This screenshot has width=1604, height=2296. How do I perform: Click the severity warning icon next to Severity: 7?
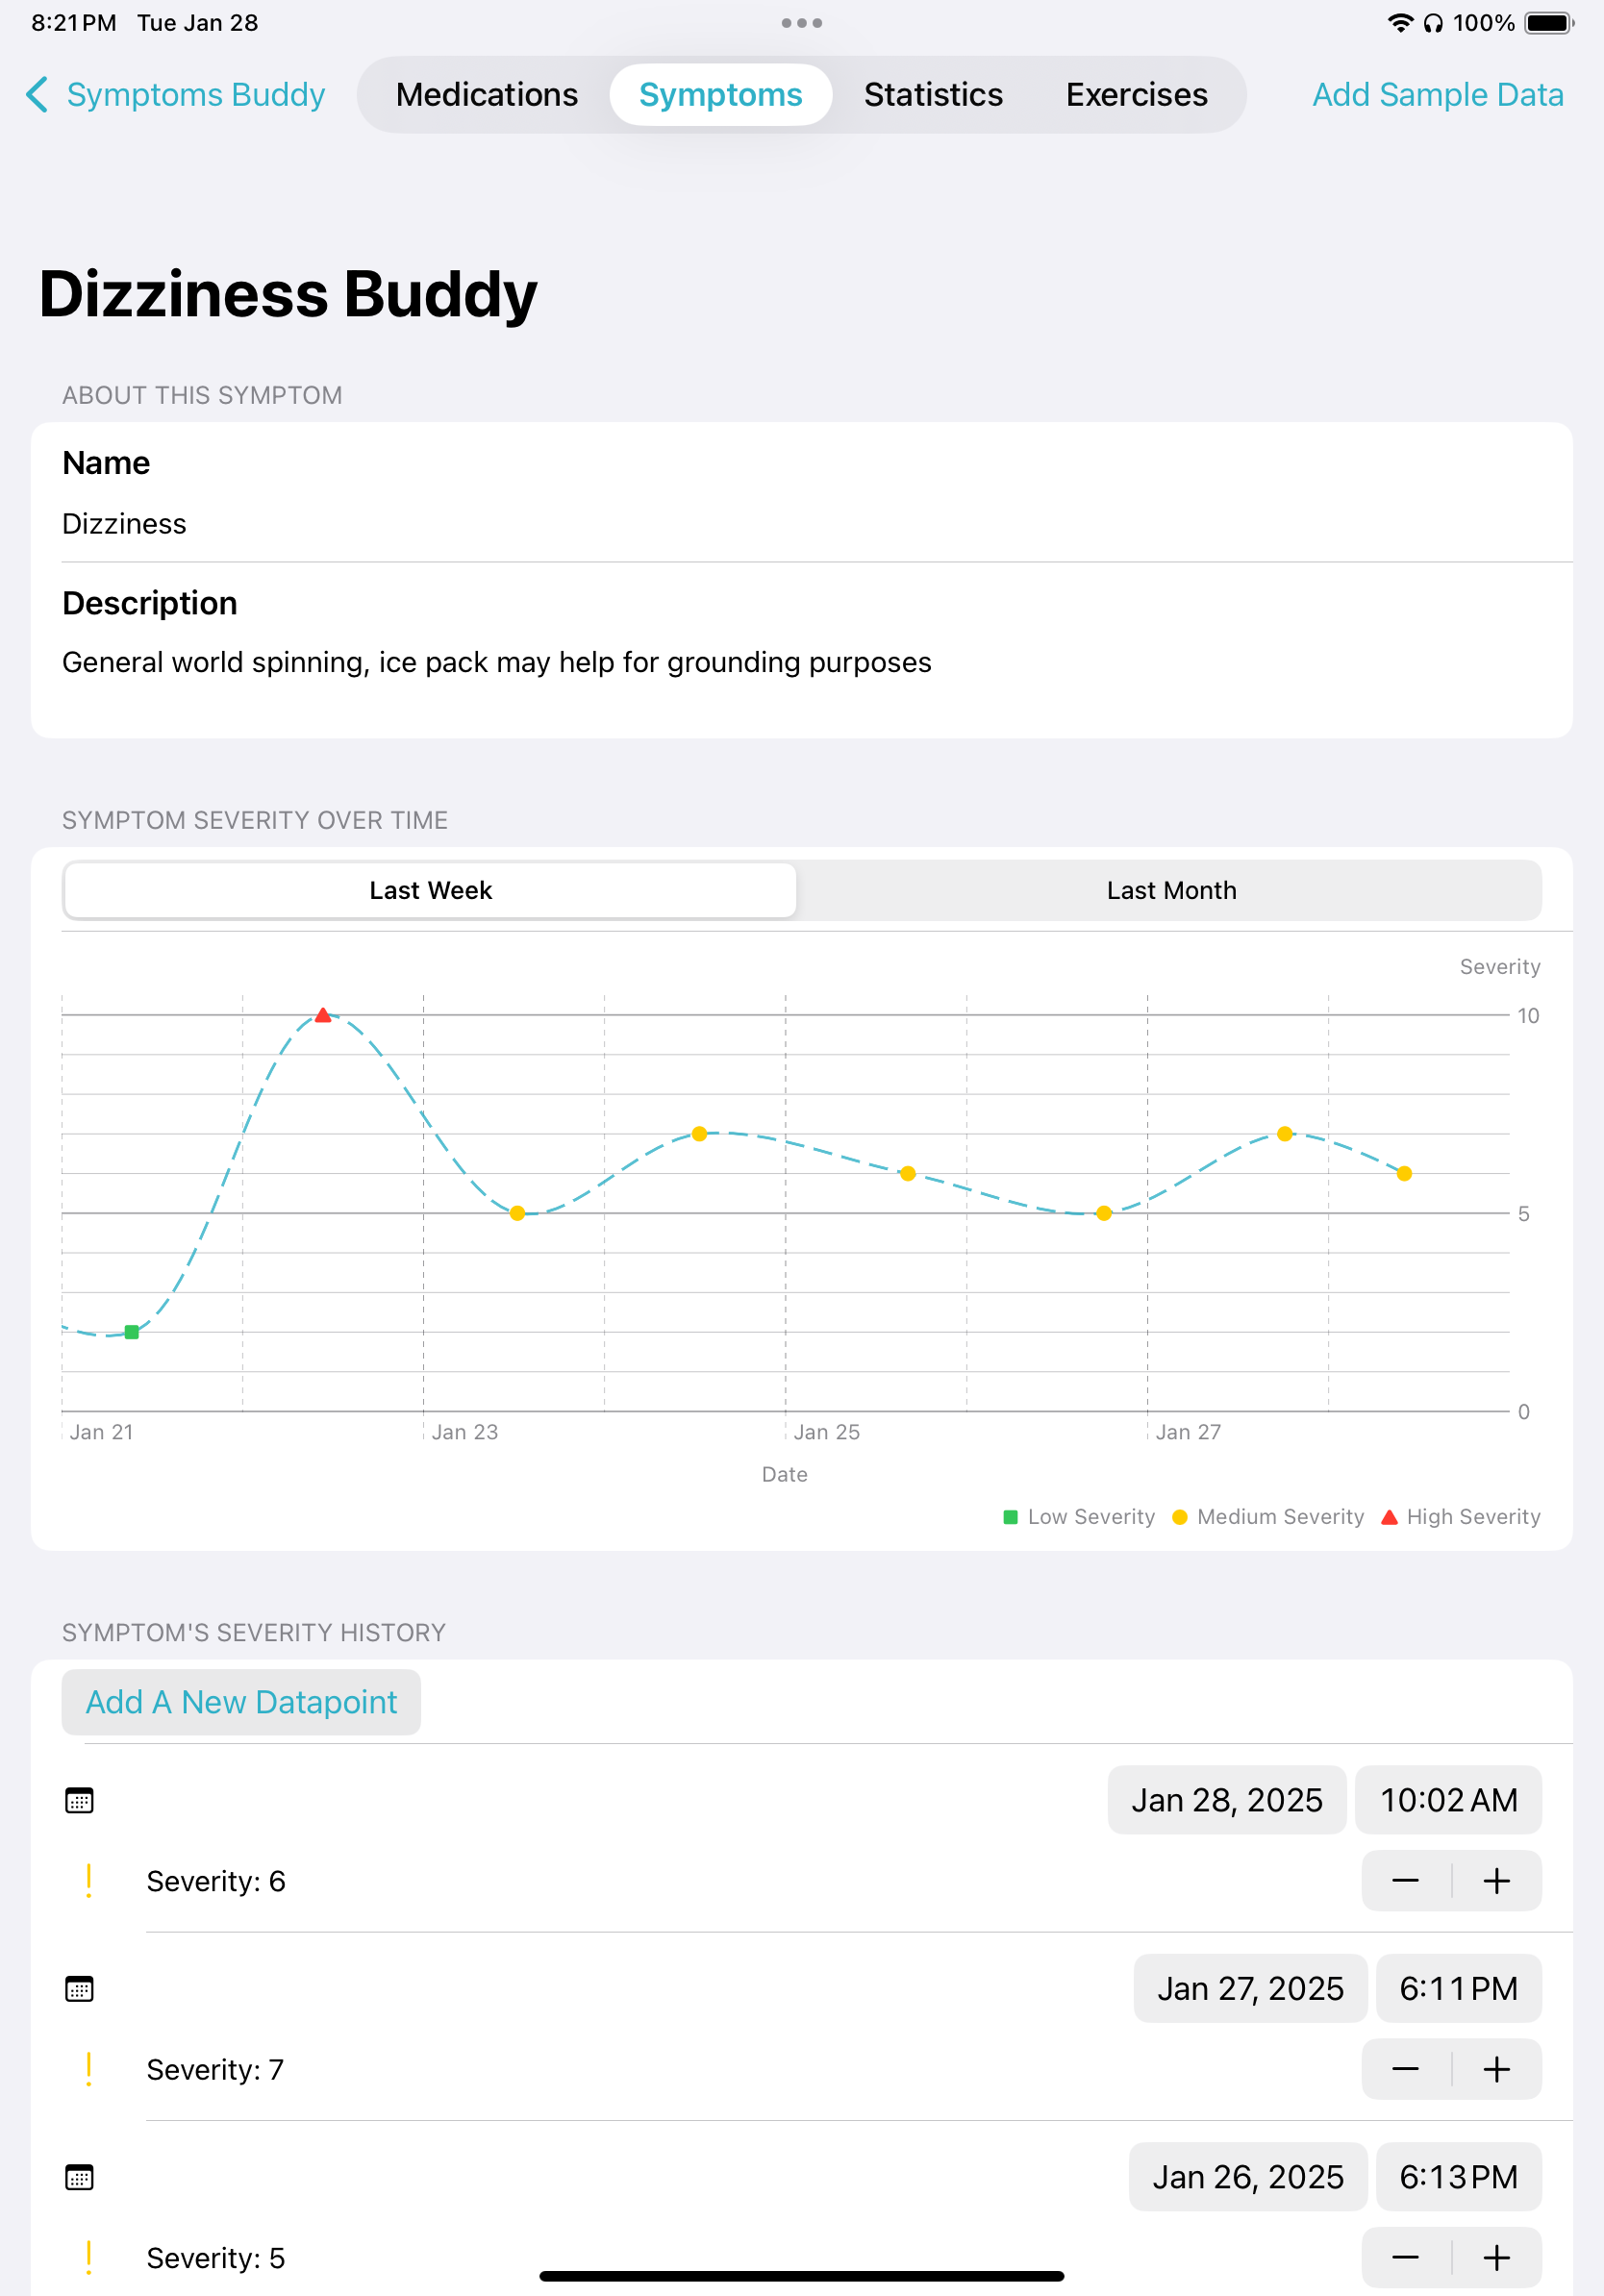(89, 2069)
